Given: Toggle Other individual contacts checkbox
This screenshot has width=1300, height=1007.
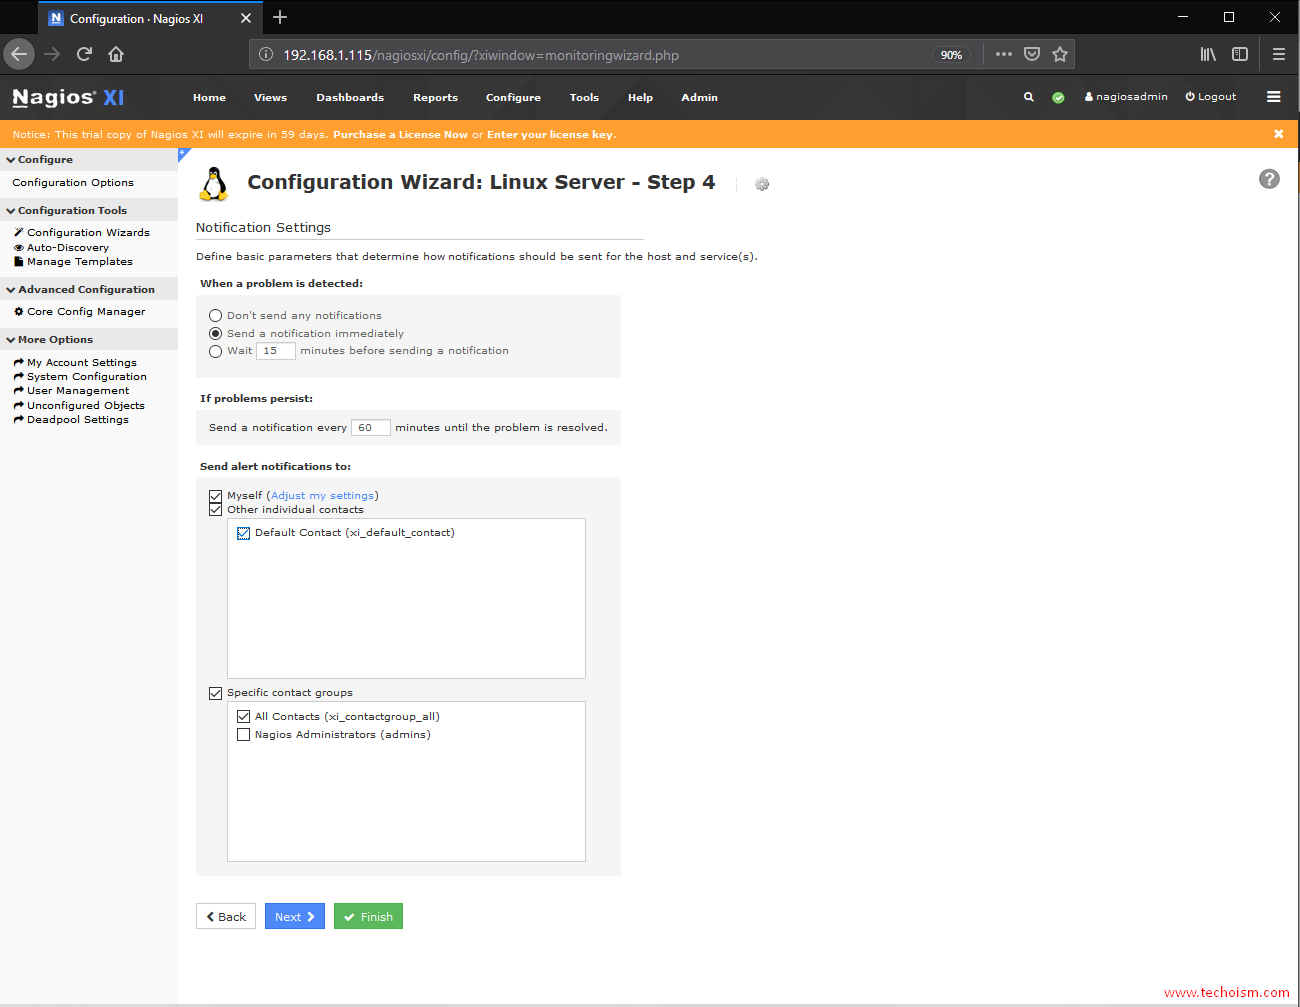Looking at the screenshot, I should click(x=215, y=510).
